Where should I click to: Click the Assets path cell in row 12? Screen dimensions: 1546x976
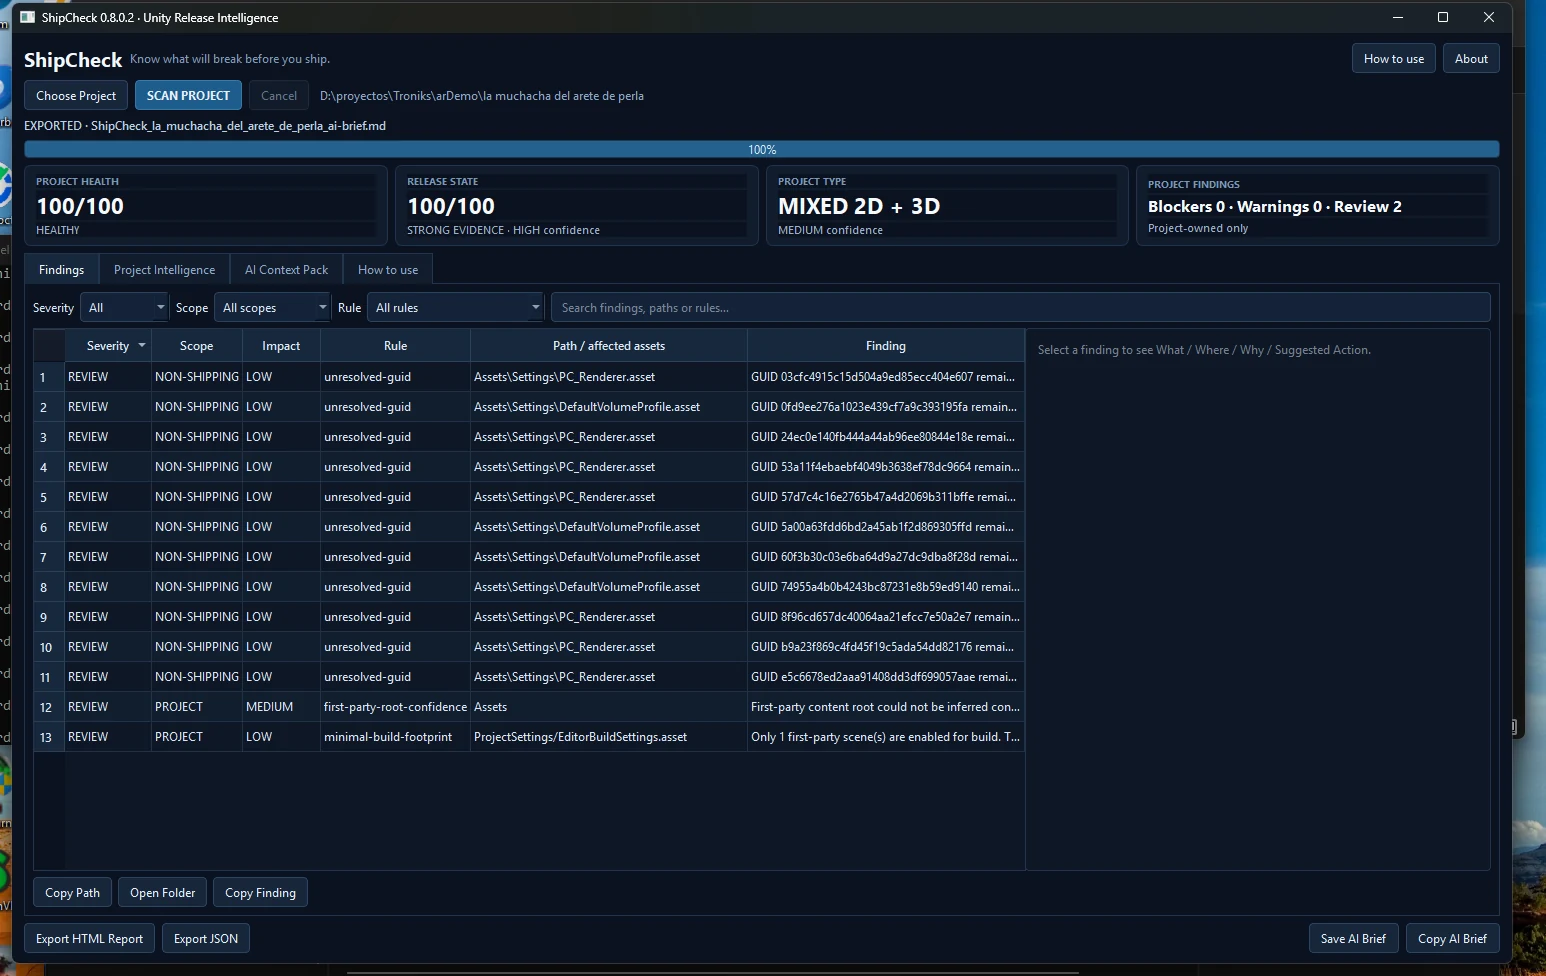609,707
